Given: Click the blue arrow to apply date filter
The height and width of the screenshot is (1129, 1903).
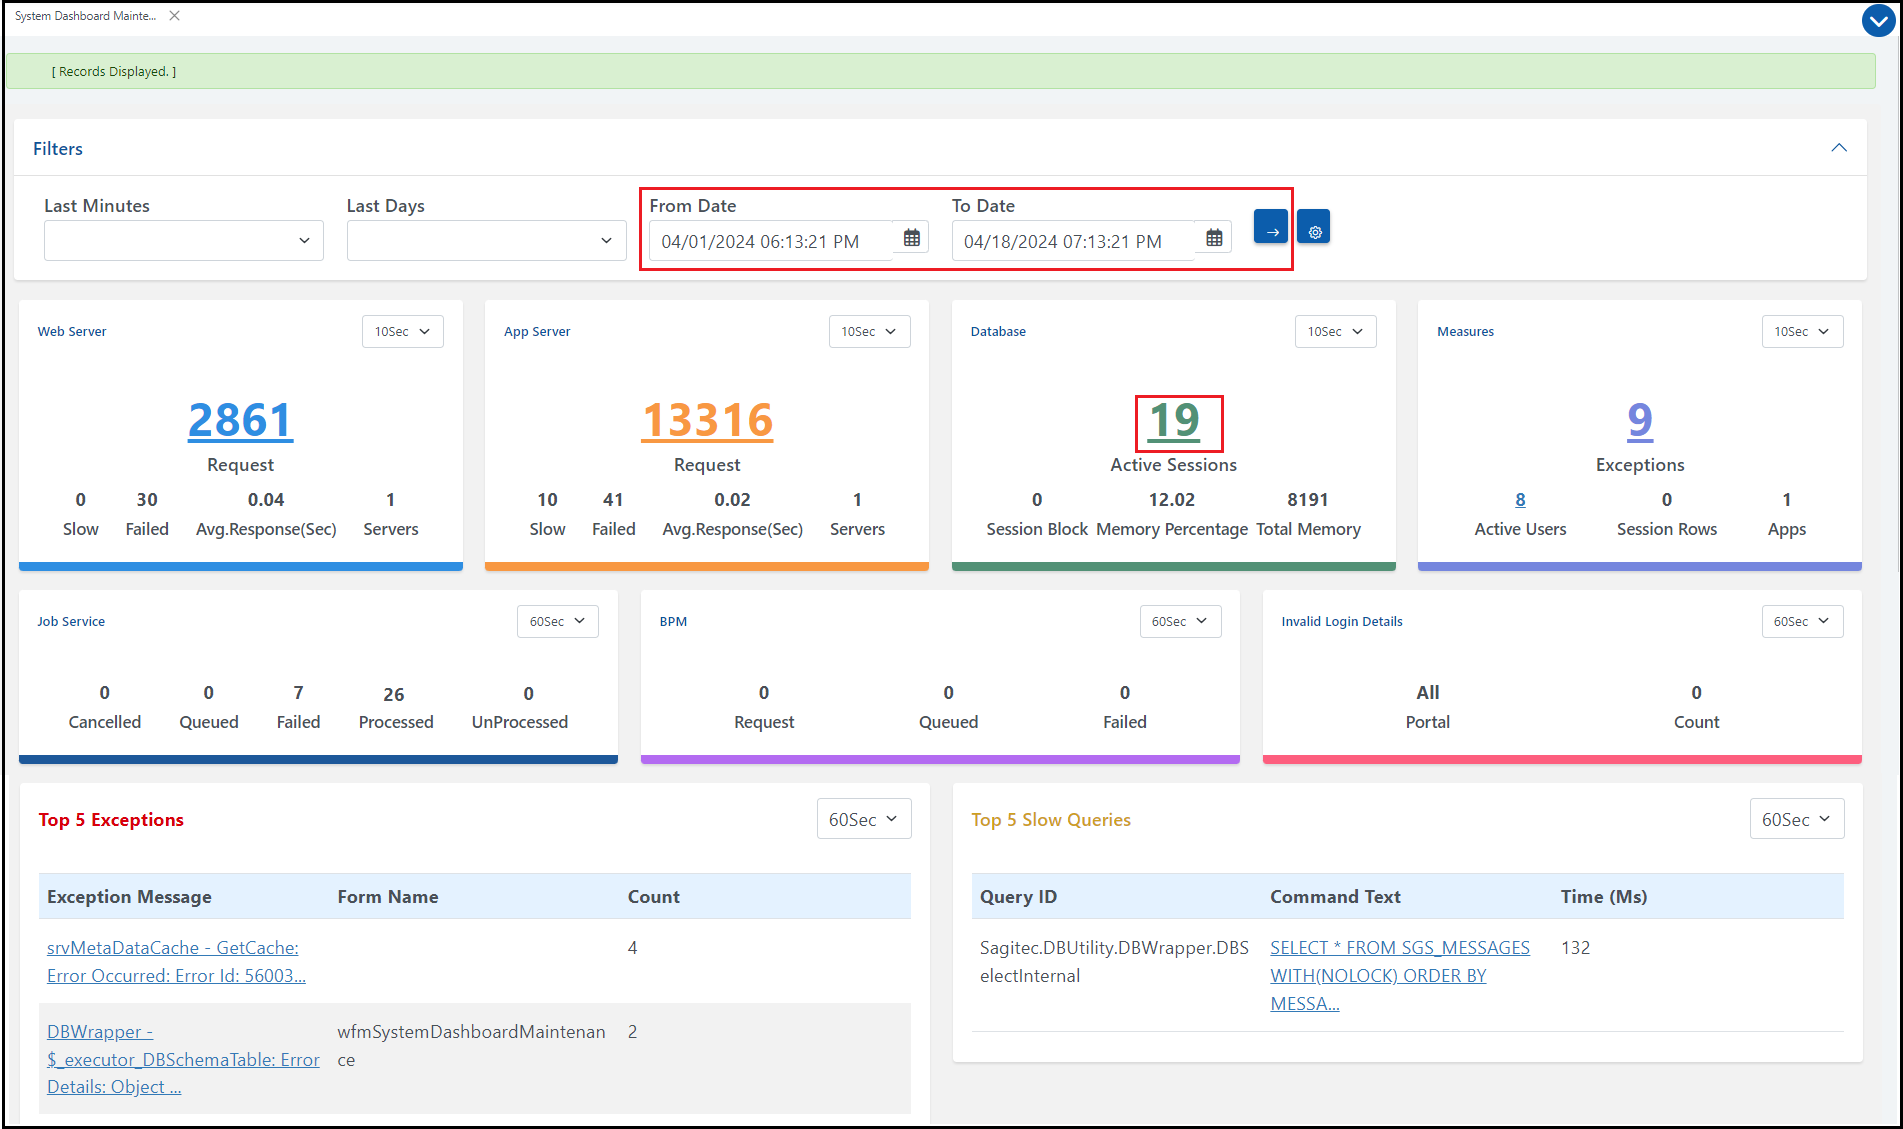Looking at the screenshot, I should click(1269, 227).
